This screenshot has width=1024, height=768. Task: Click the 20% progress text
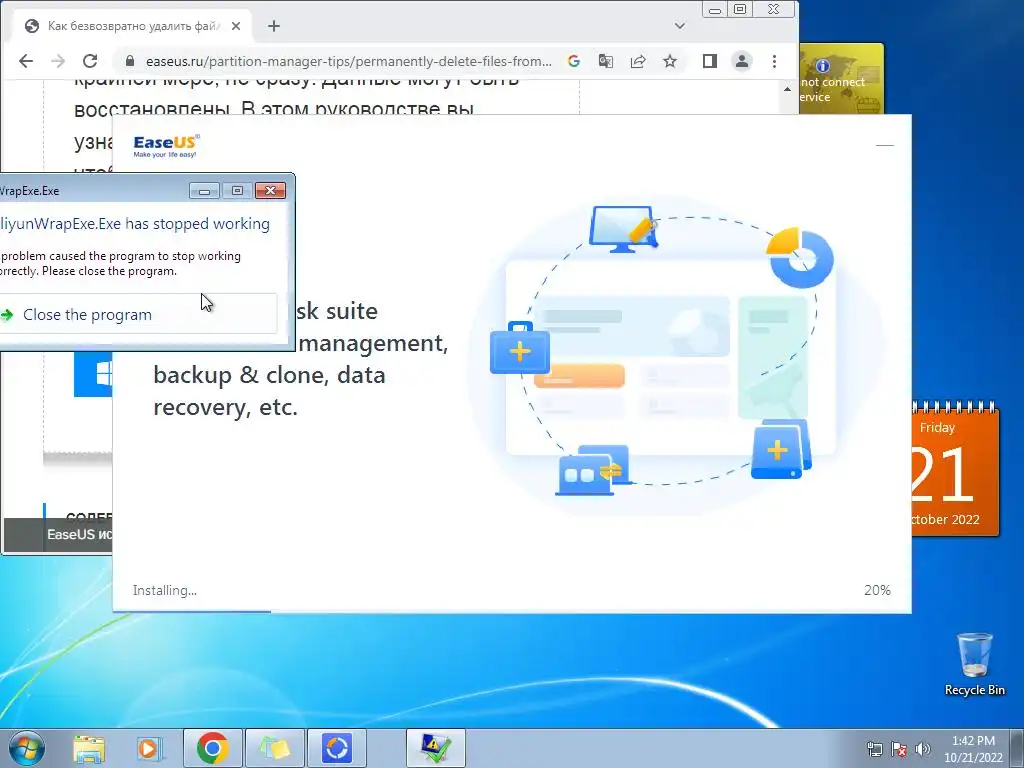877,590
